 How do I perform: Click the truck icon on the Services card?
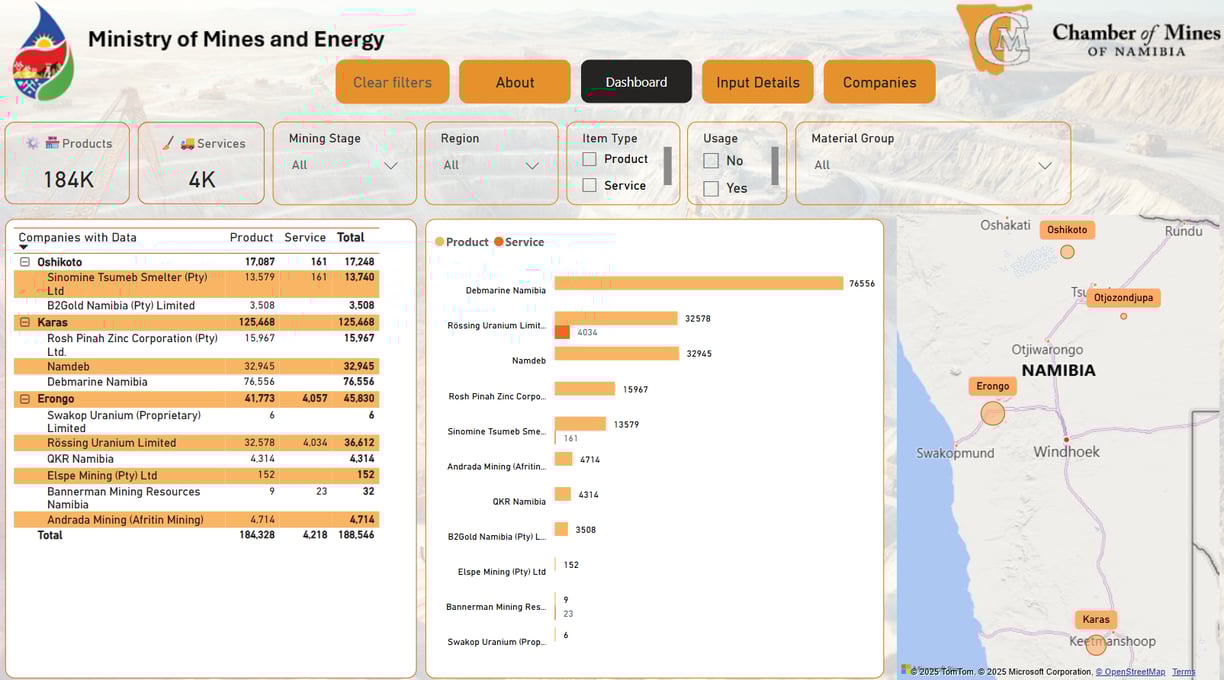coord(187,143)
